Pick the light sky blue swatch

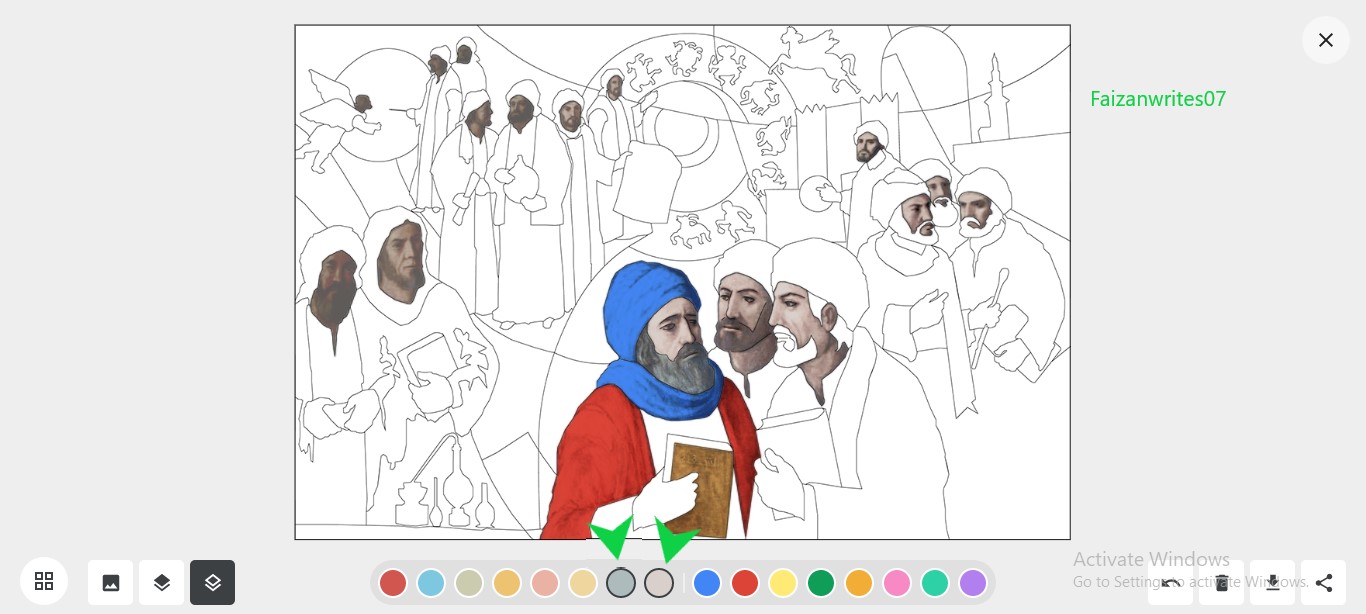[x=431, y=583]
